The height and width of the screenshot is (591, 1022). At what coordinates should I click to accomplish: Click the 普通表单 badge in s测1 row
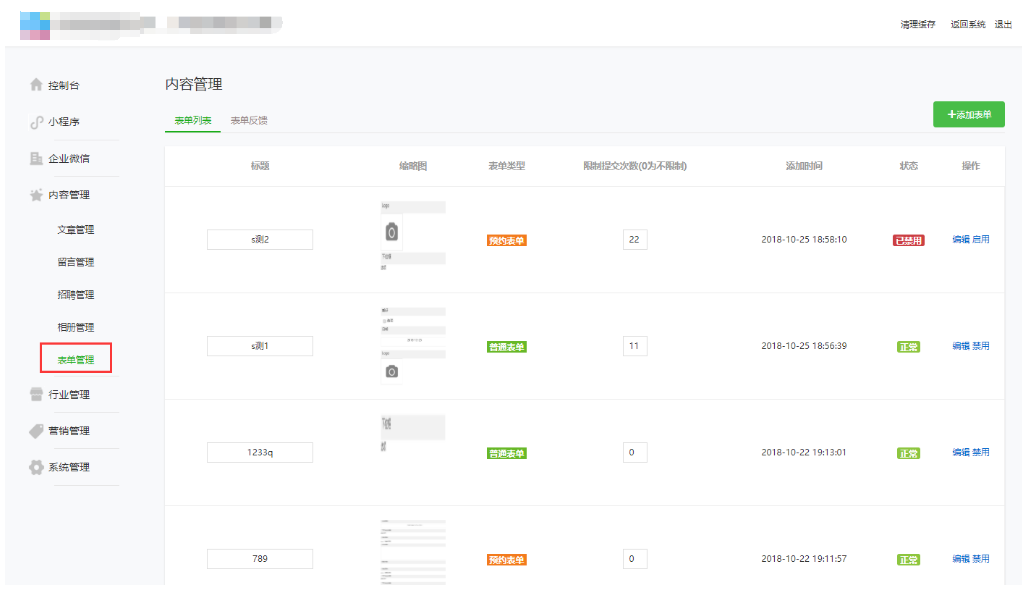pyautogui.click(x=506, y=347)
